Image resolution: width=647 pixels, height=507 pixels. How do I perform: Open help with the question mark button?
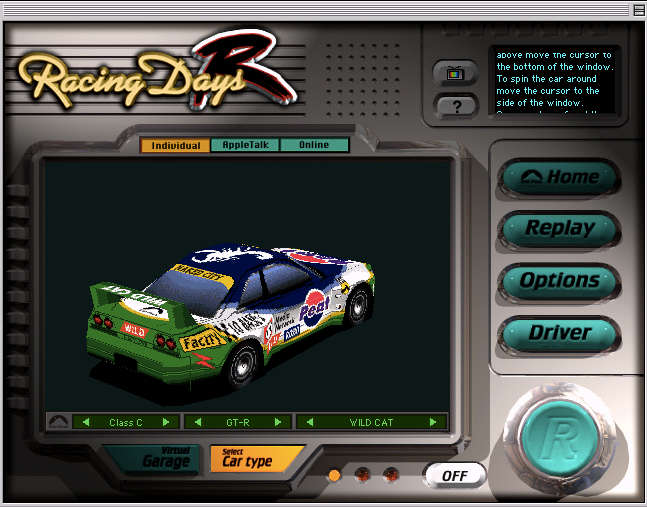456,106
